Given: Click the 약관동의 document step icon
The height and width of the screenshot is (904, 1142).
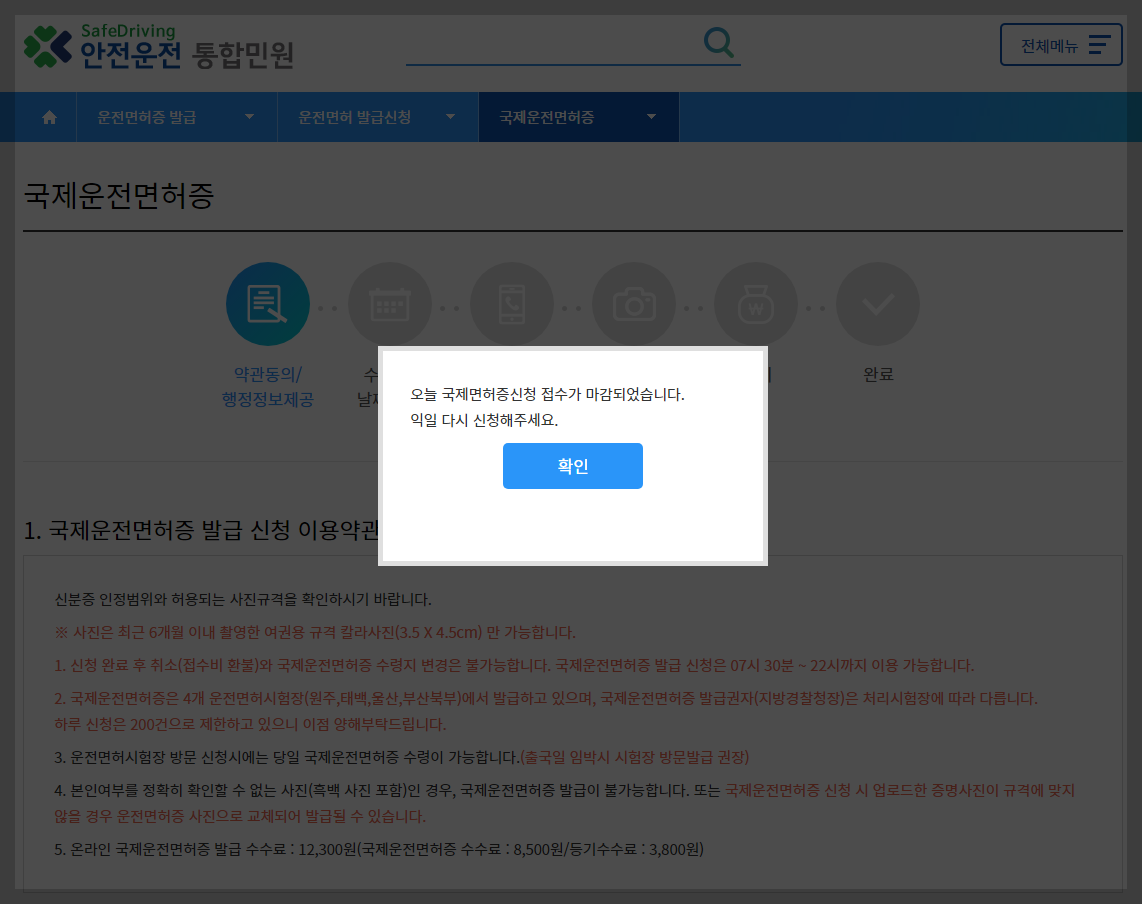Looking at the screenshot, I should click(267, 304).
